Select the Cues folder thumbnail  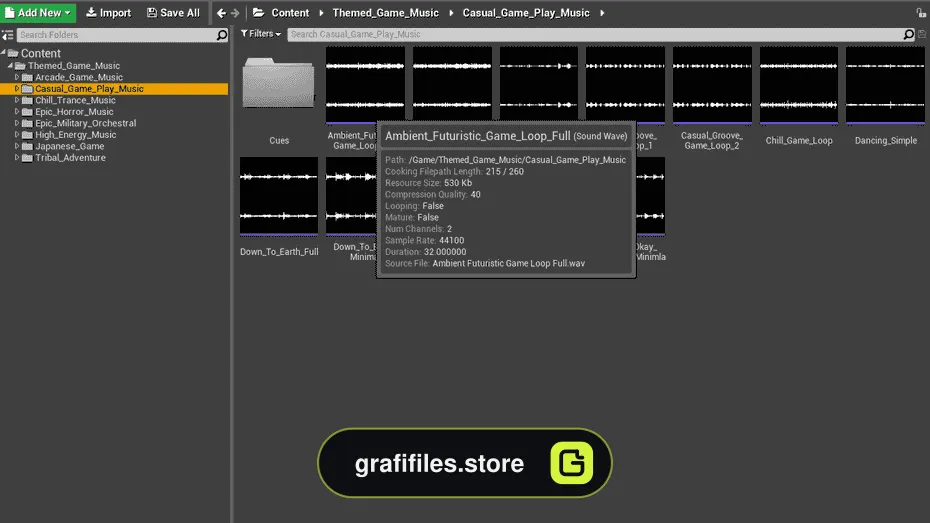(279, 83)
